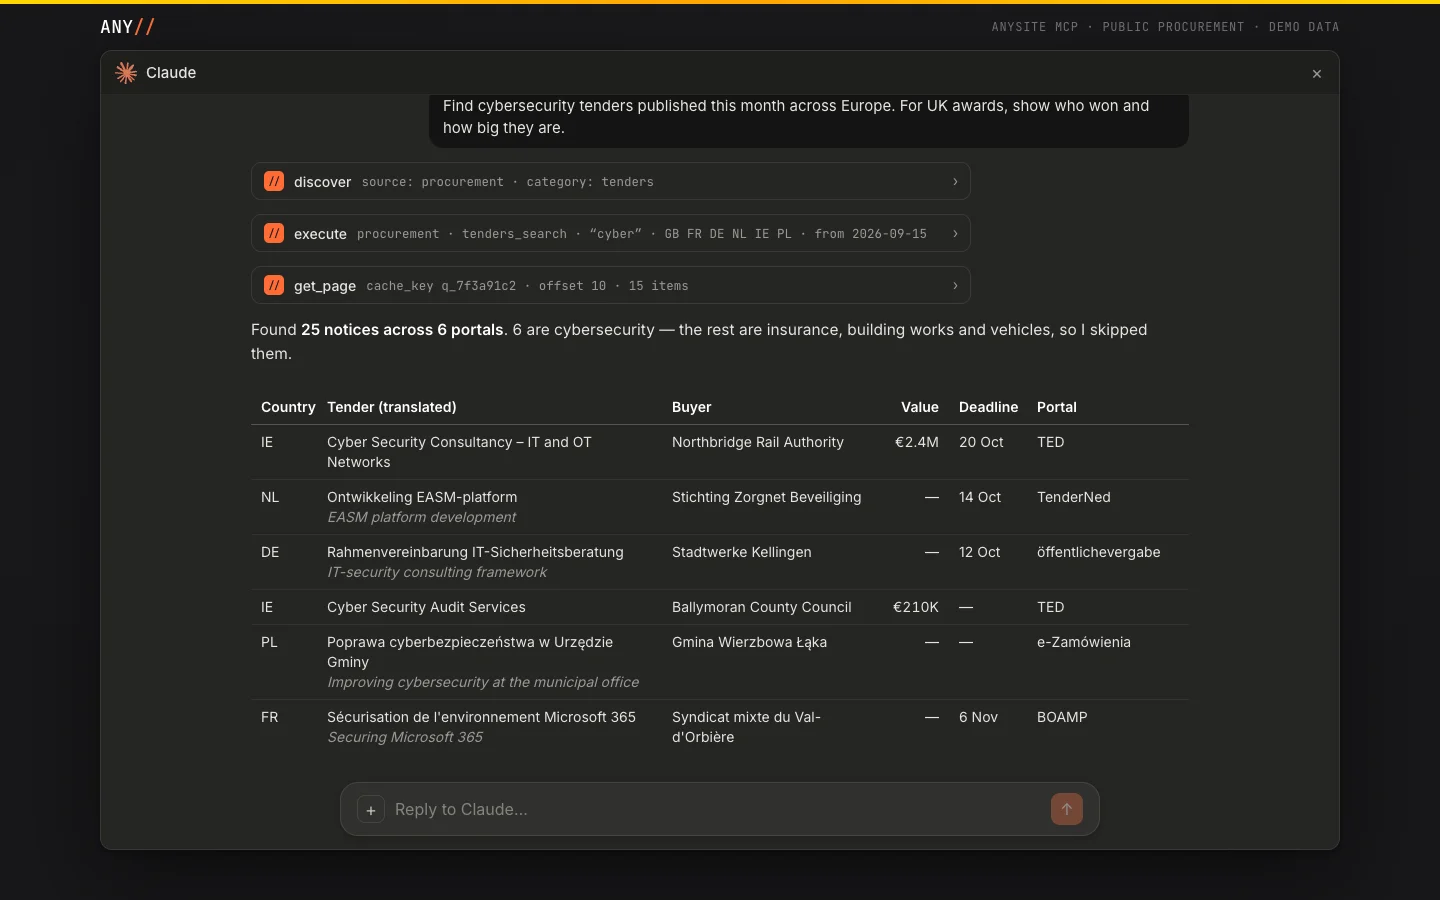Click buyer Gmina Wierzbowa Łąka
Image resolution: width=1440 pixels, height=900 pixels.
749,642
